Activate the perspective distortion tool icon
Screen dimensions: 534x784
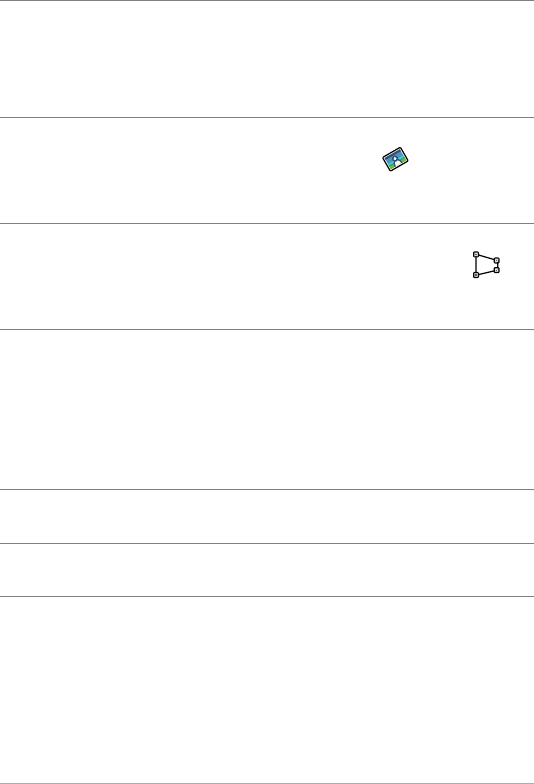(486, 264)
